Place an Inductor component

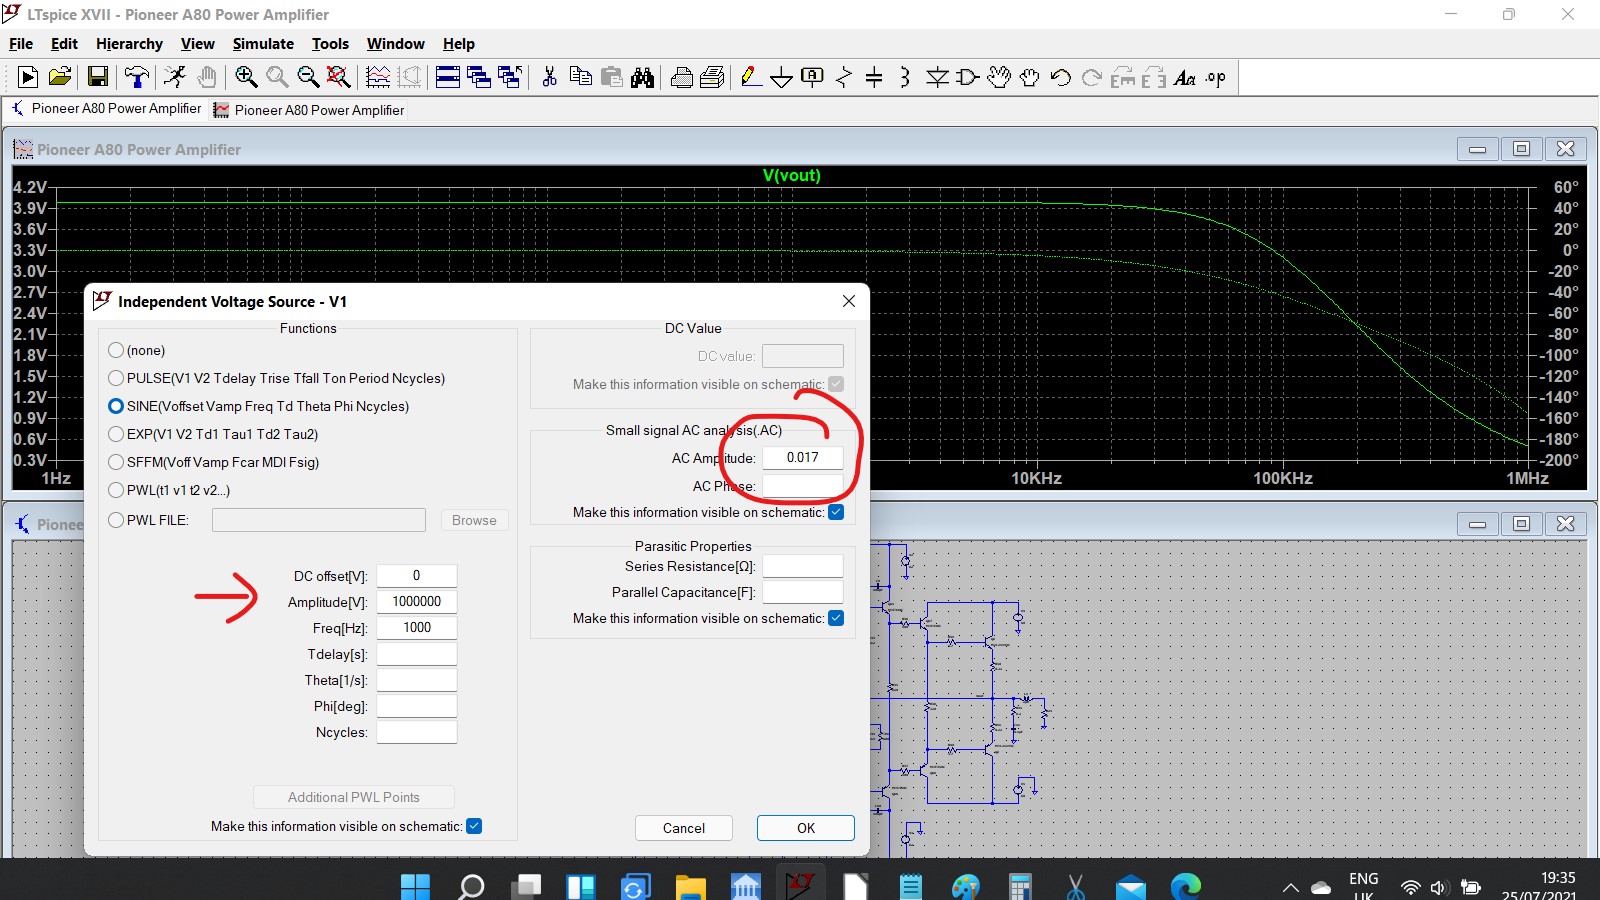[905, 77]
